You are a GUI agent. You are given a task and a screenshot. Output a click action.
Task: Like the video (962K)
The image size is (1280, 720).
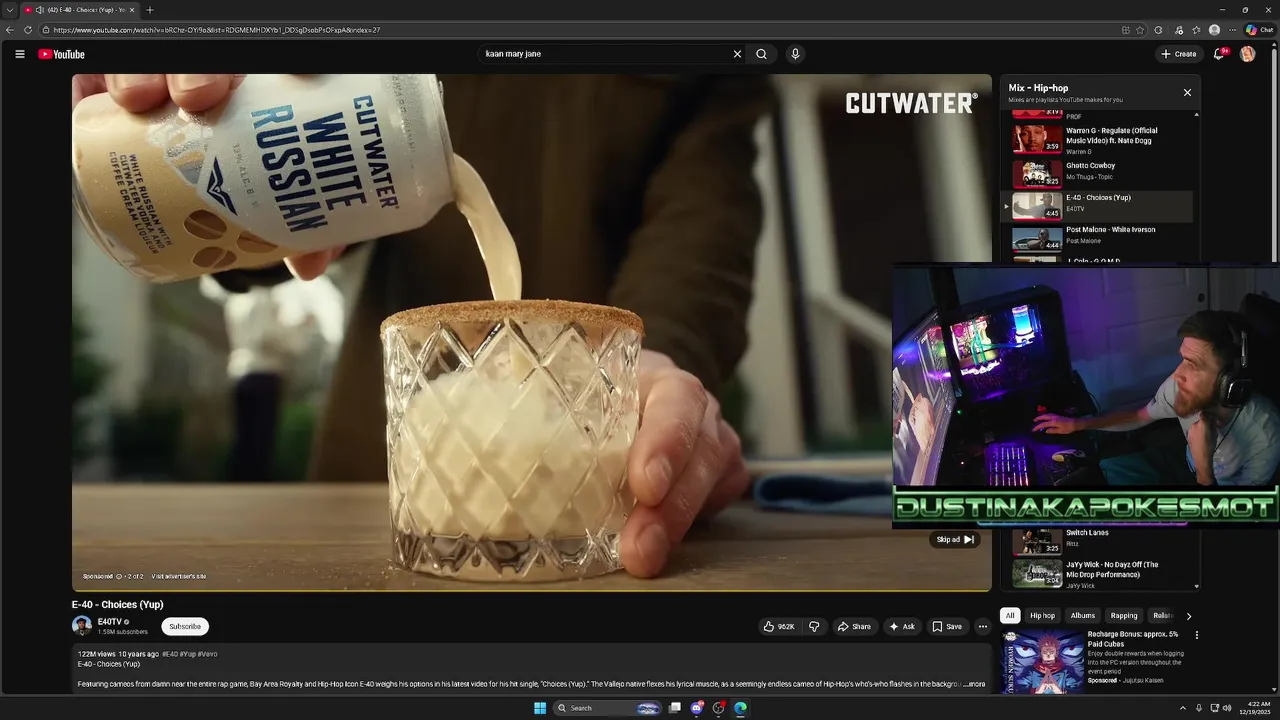tap(779, 627)
